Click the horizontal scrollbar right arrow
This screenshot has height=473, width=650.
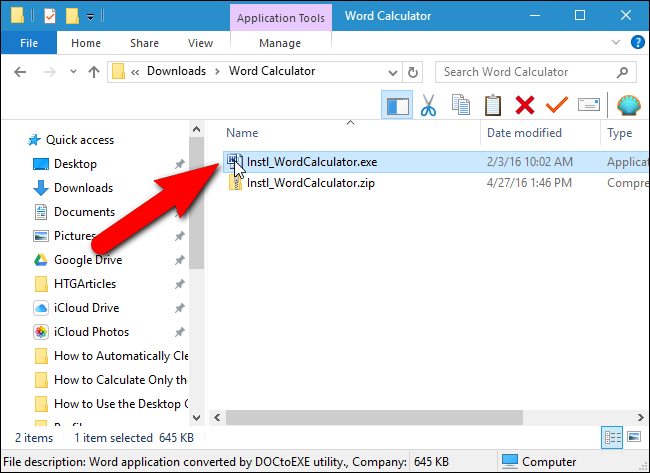pyautogui.click(x=641, y=417)
